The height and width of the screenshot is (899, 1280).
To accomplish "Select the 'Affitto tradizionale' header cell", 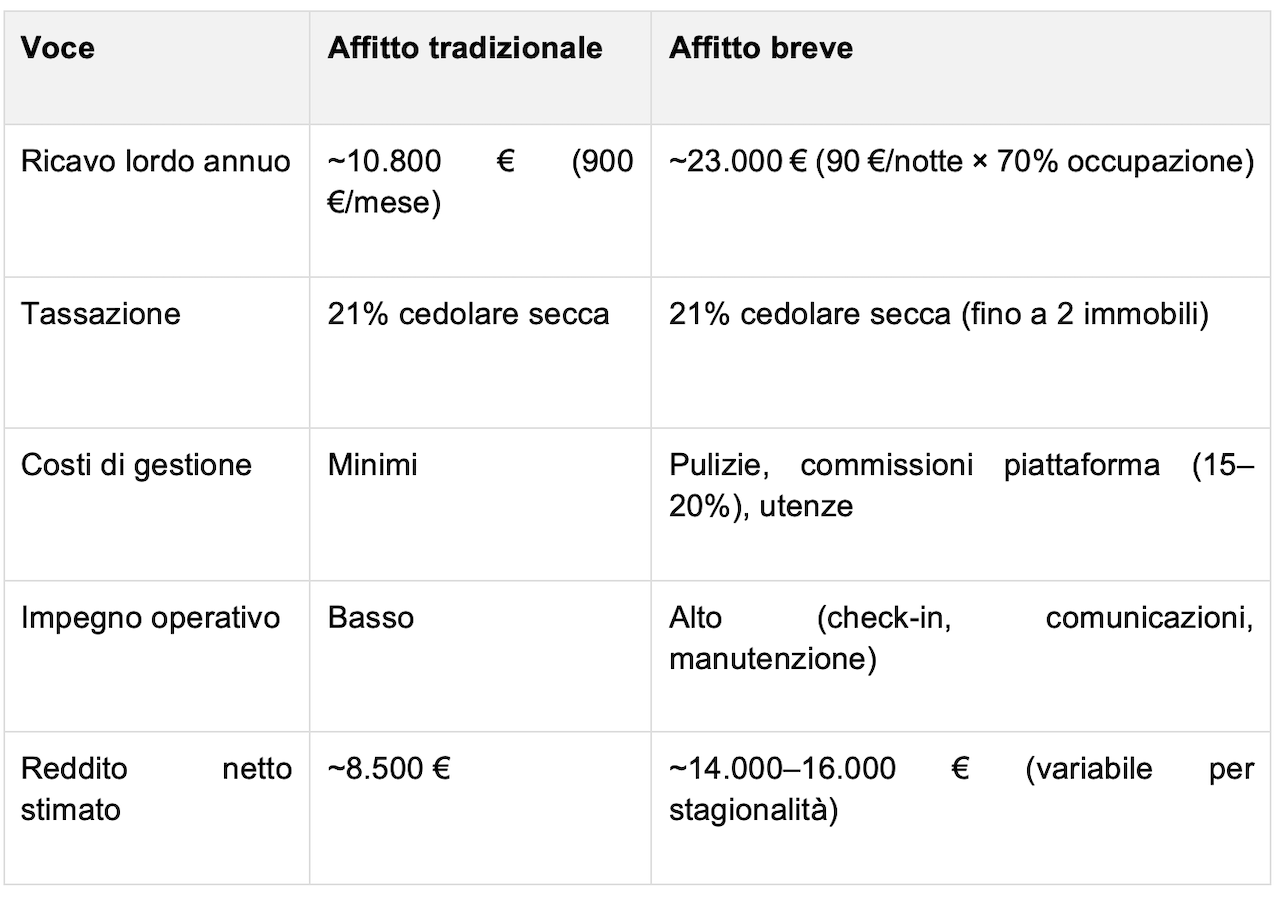I will tap(480, 68).
